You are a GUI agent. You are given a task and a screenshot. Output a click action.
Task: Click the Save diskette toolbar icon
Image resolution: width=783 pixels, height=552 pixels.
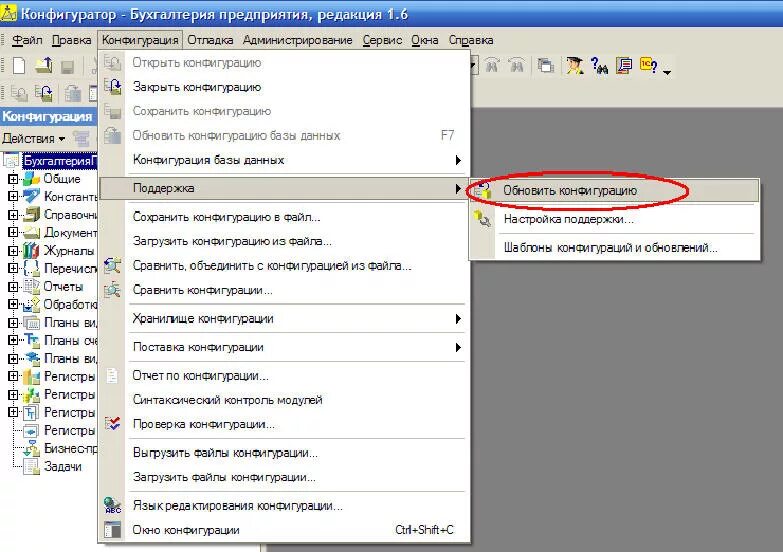tap(67, 66)
